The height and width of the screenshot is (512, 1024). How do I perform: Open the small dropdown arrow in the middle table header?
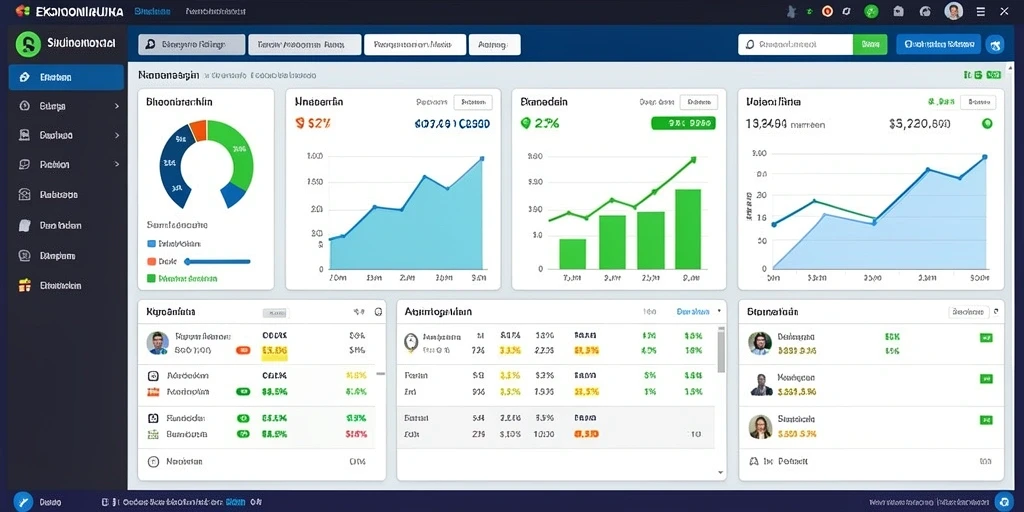(x=719, y=312)
